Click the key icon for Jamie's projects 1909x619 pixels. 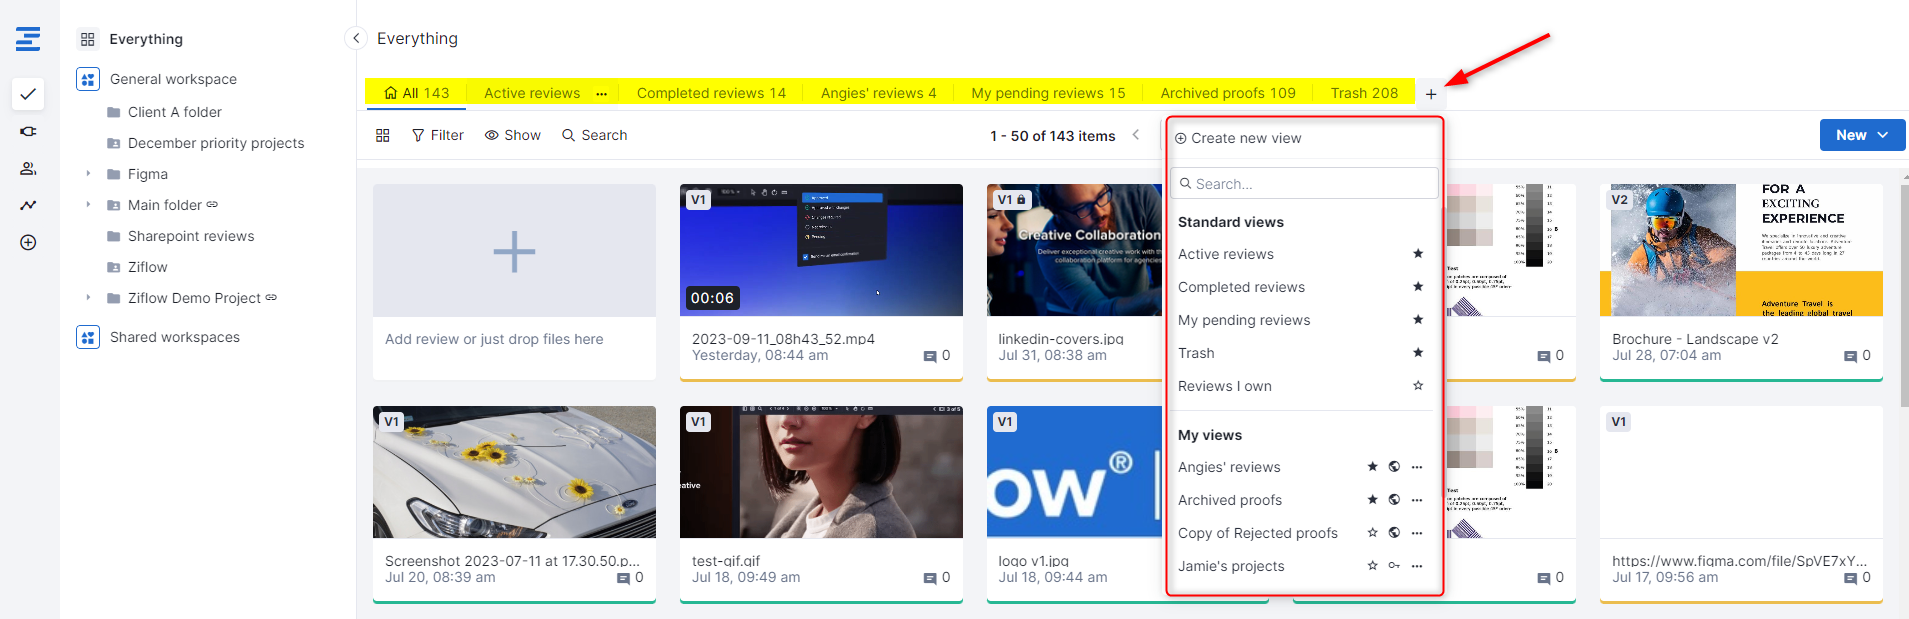point(1394,566)
